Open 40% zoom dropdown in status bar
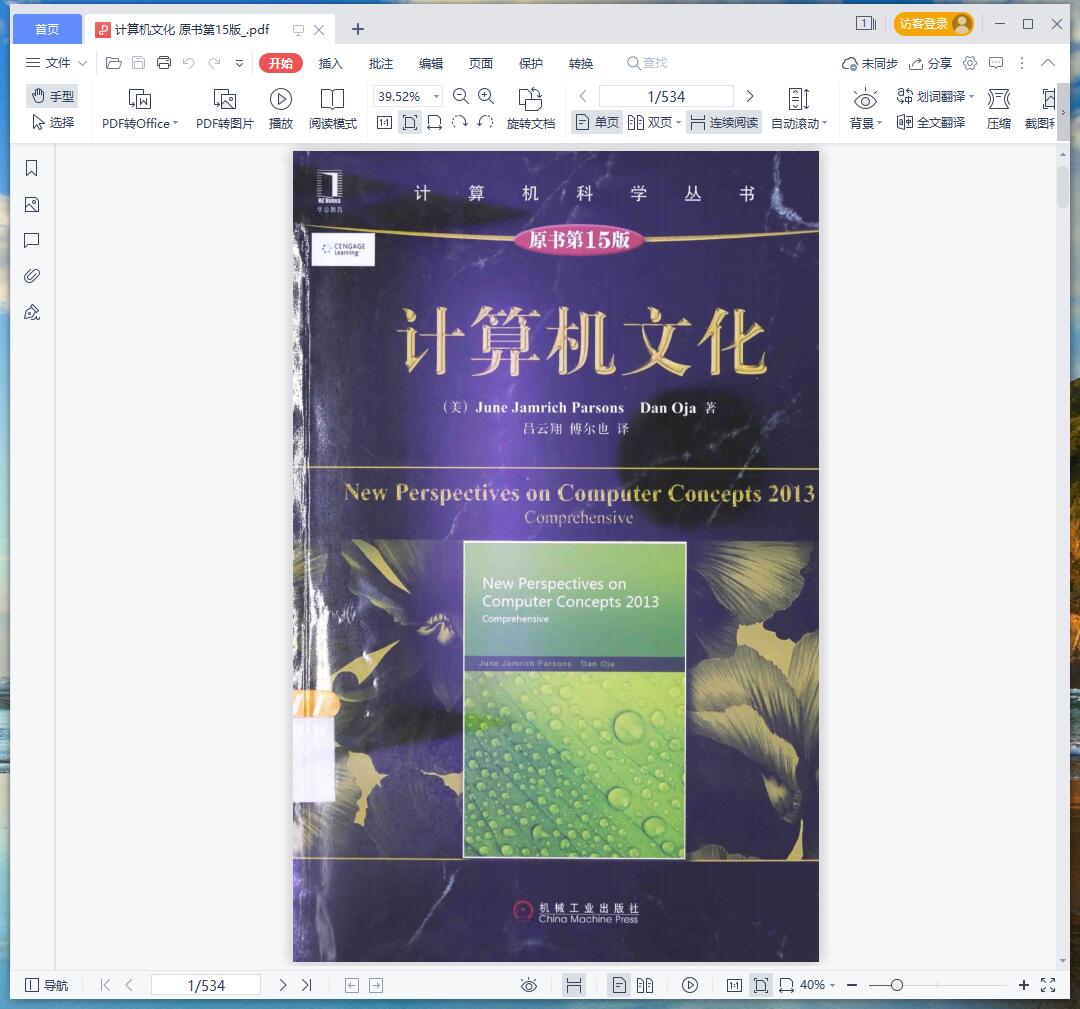 [x=816, y=985]
